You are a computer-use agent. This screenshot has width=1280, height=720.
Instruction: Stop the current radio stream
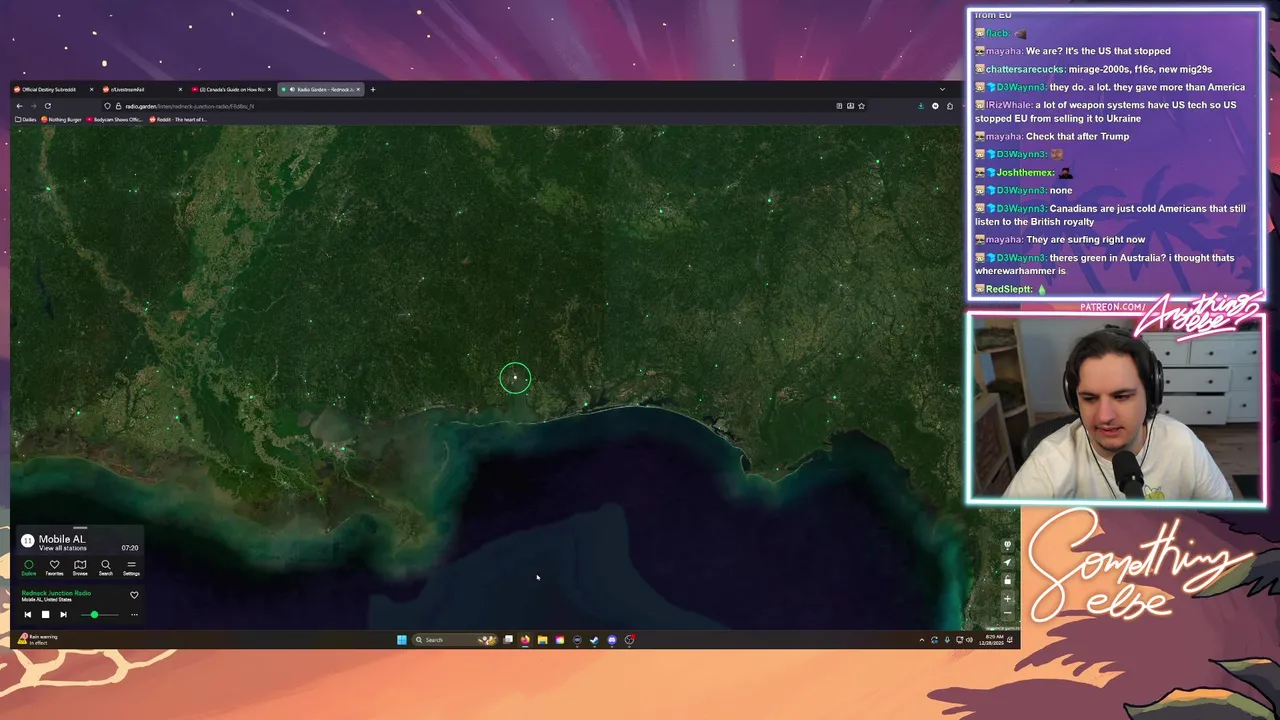pos(45,615)
